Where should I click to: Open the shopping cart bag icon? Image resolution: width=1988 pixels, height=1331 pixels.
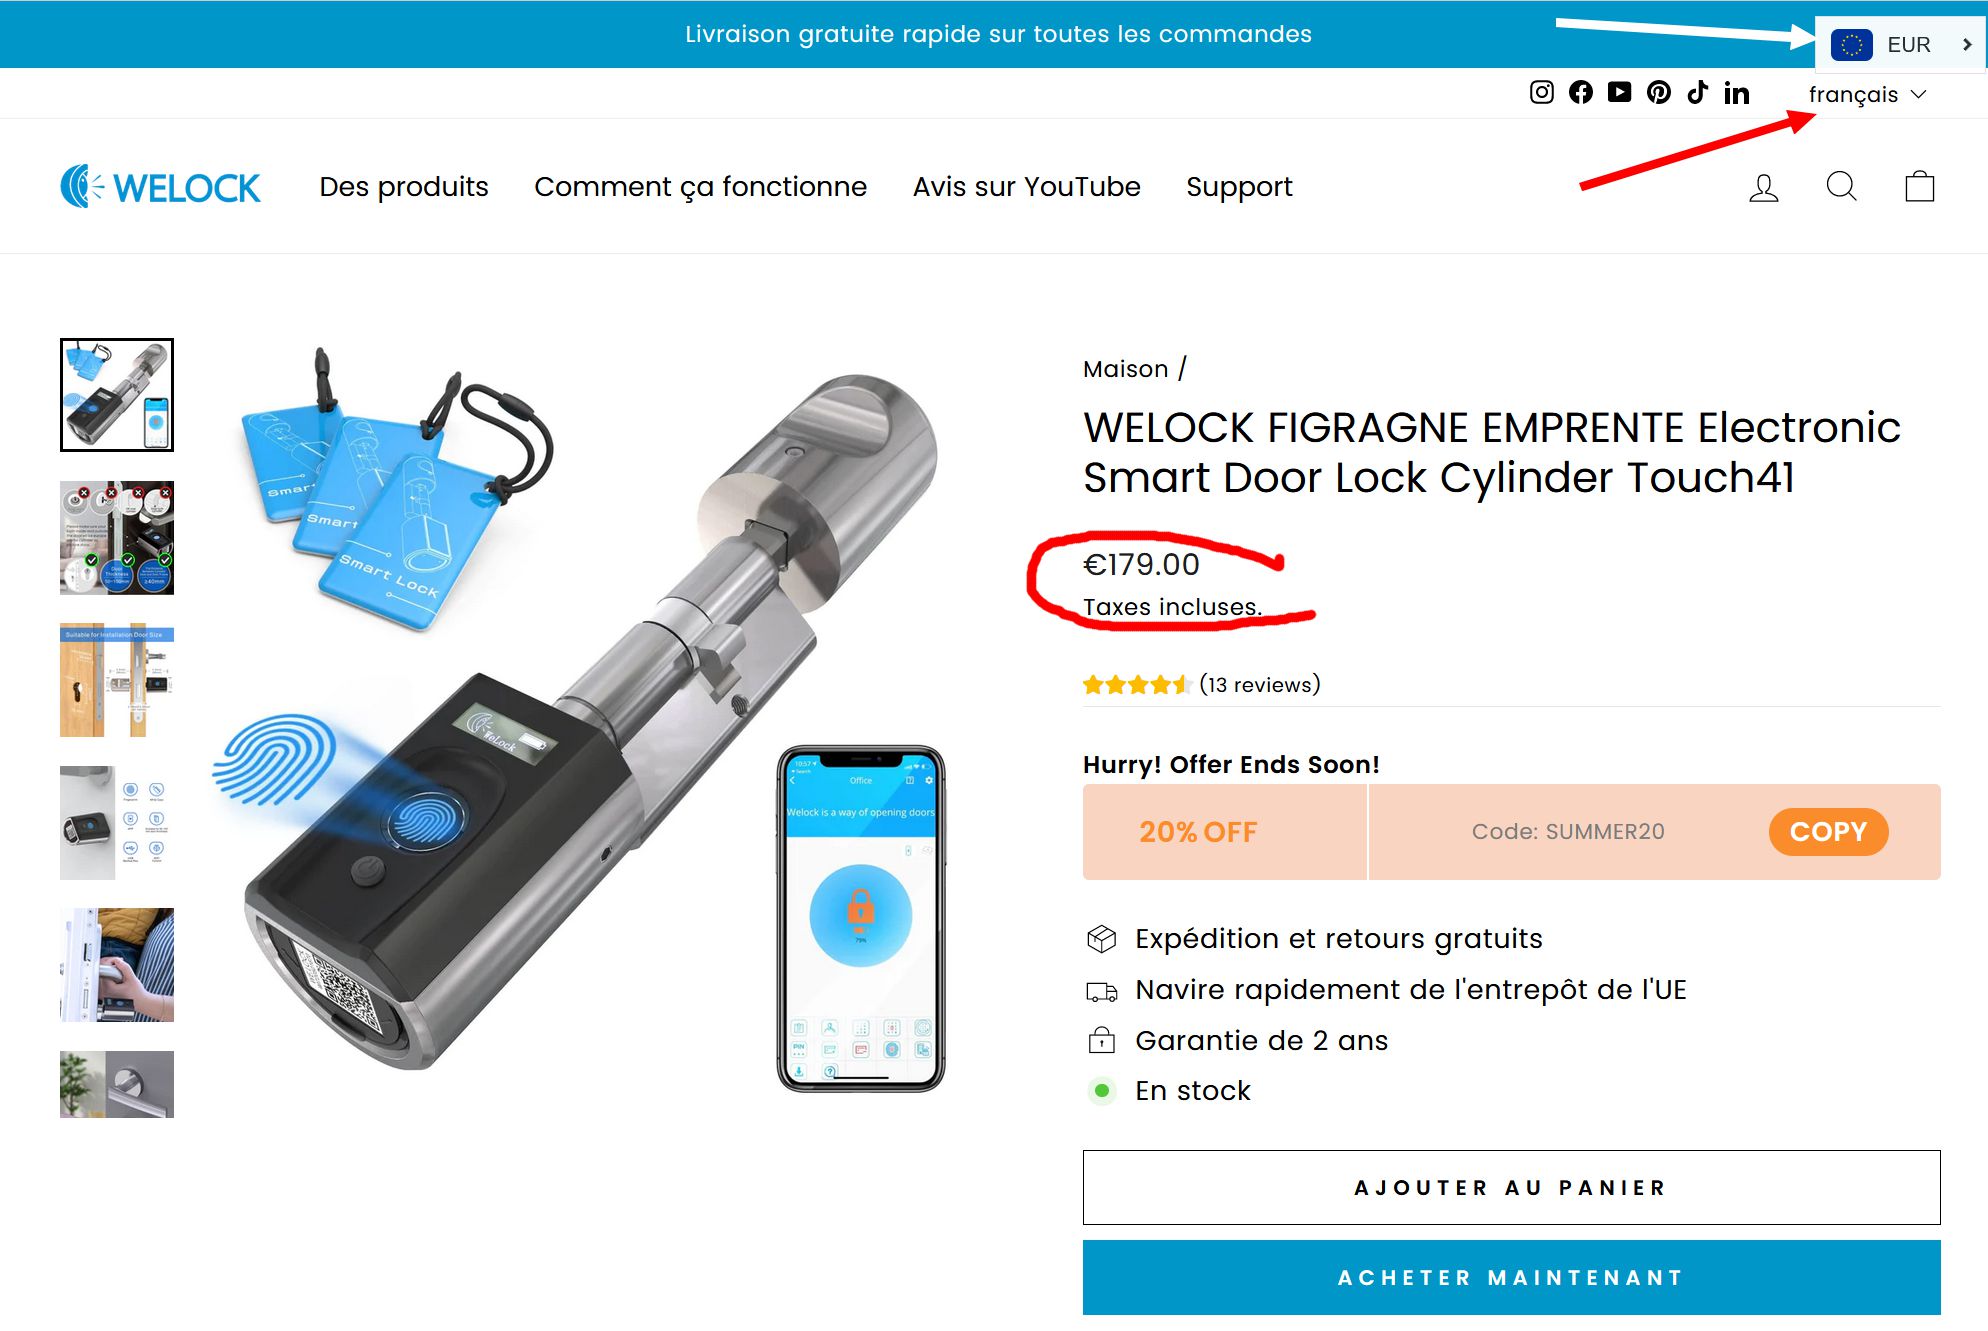tap(1920, 187)
